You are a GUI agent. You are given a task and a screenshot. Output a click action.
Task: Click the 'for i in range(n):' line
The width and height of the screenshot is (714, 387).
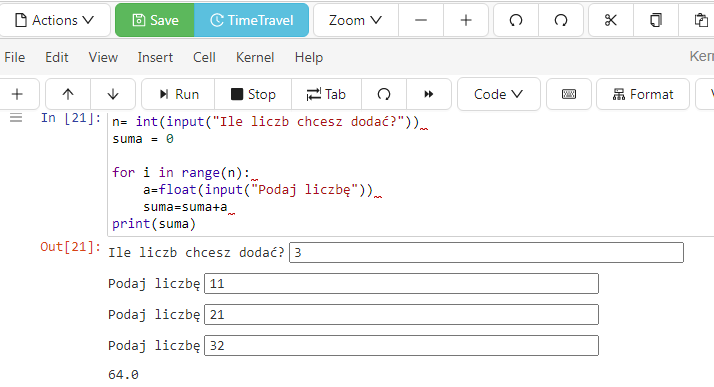(x=181, y=173)
